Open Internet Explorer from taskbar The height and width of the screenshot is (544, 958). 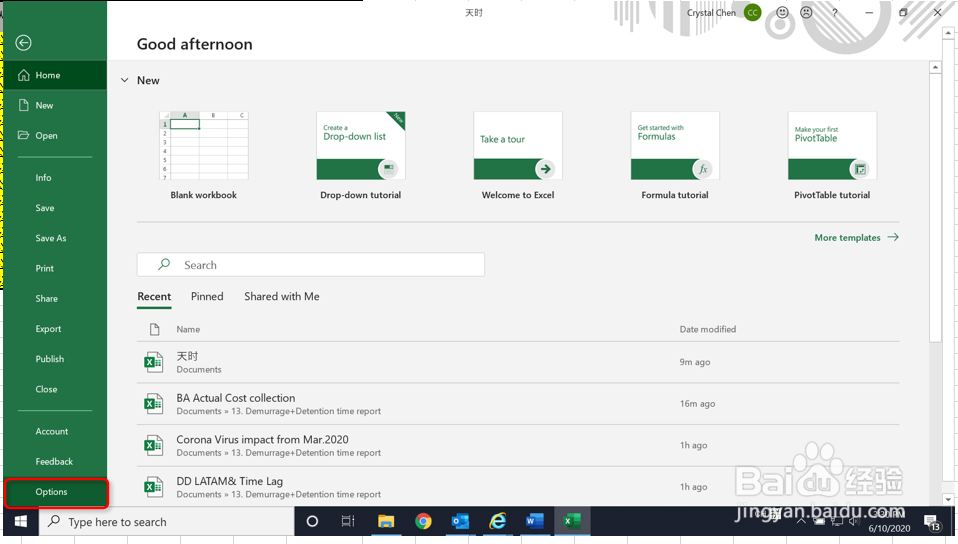(x=498, y=521)
